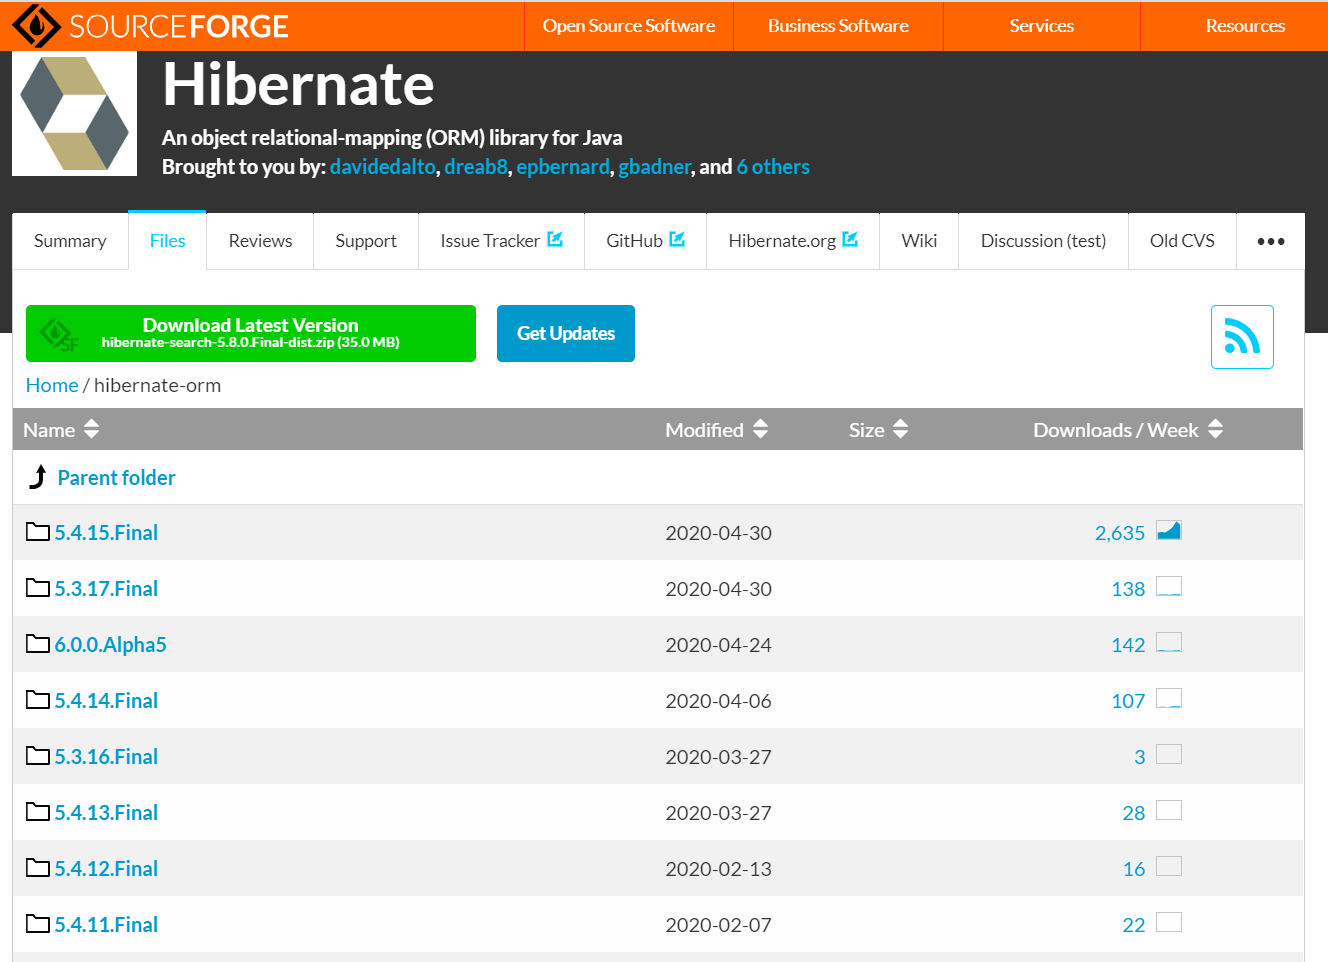Open the Business Software menu
Screen dimensions: 1328x962
pos(838,26)
